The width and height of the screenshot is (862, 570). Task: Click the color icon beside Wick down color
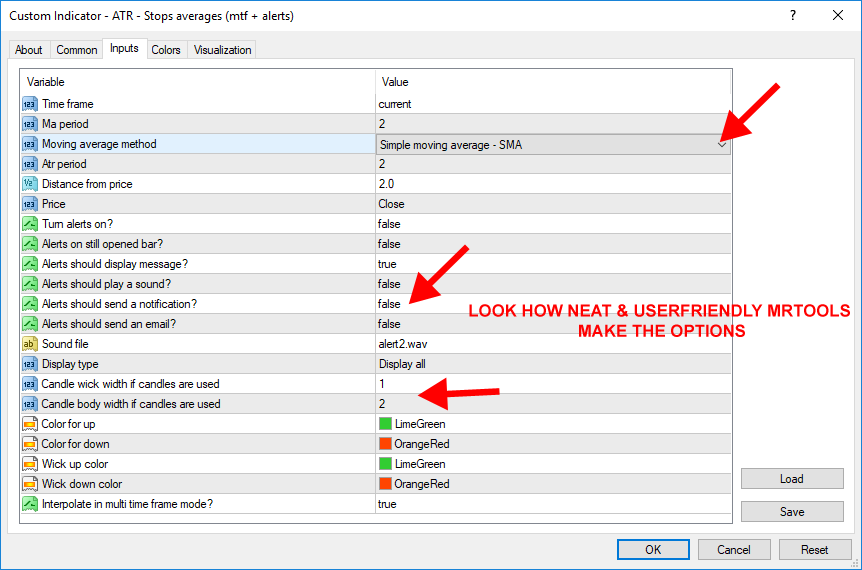[30, 484]
